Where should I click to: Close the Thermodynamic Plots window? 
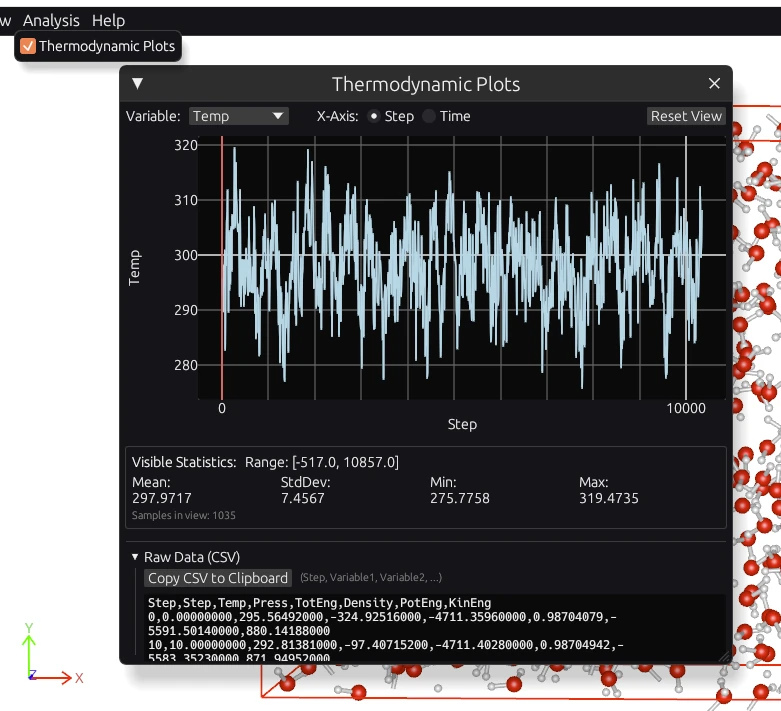click(x=714, y=84)
